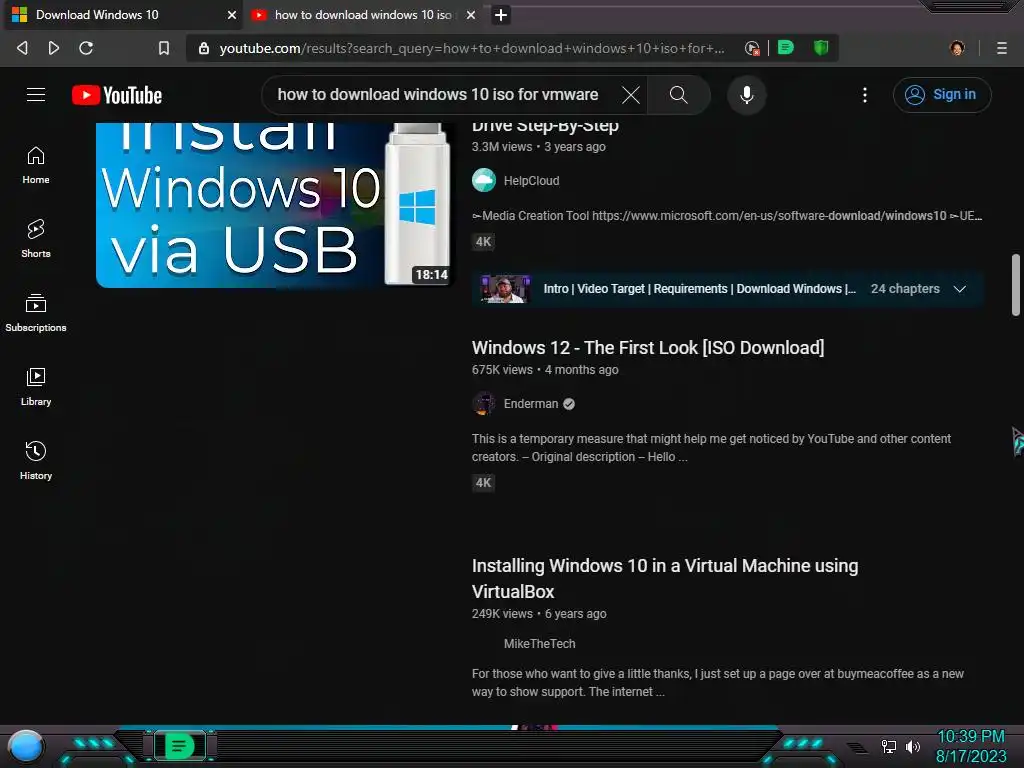Click the 3.3M views text
Viewport: 1024px width, 768px height.
pyautogui.click(x=502, y=147)
